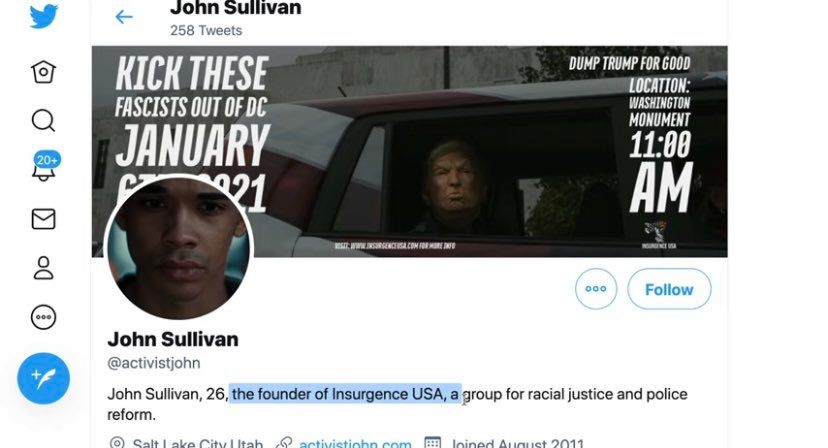Click the highlighted Insurgence USA bio text
The height and width of the screenshot is (448, 828).
click(345, 394)
